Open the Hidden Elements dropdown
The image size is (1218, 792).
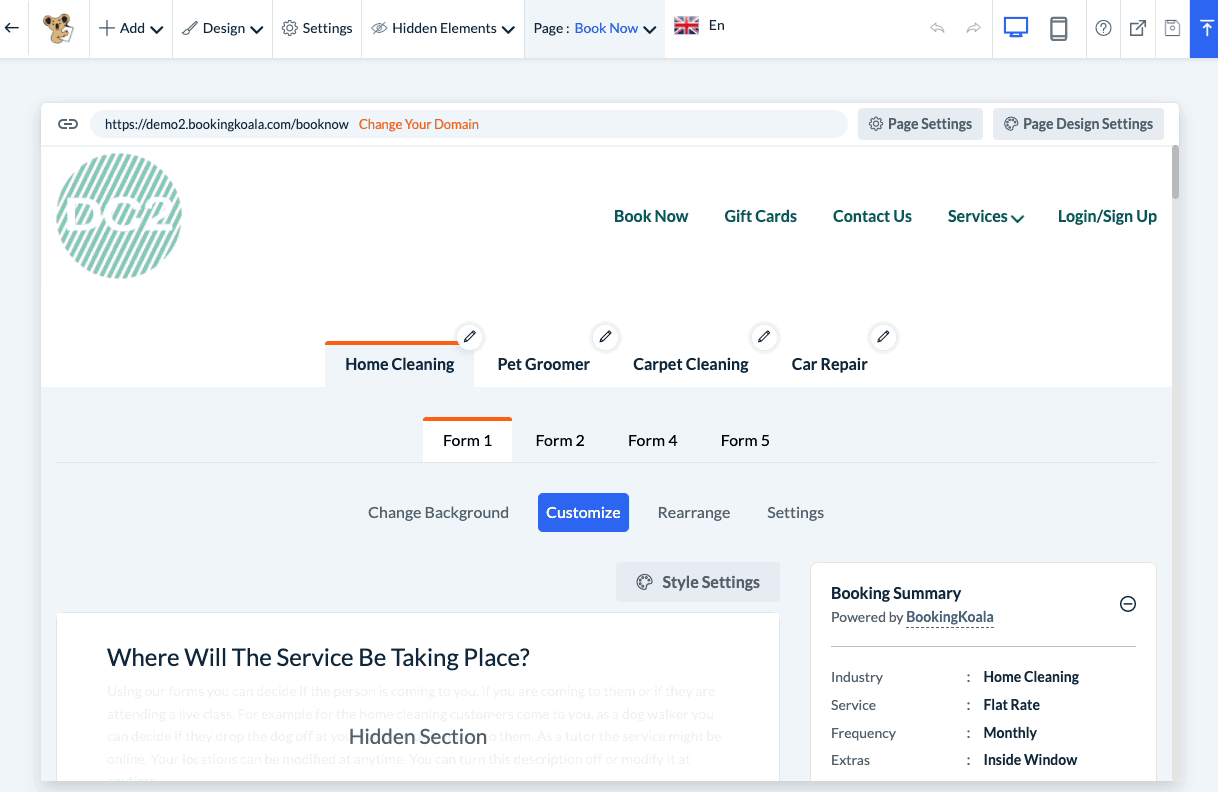(443, 28)
